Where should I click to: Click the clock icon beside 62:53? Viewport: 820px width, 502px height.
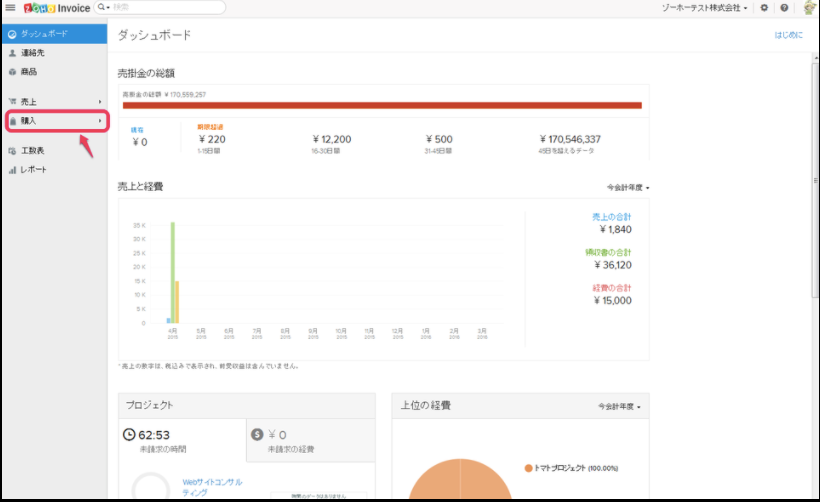[129, 435]
